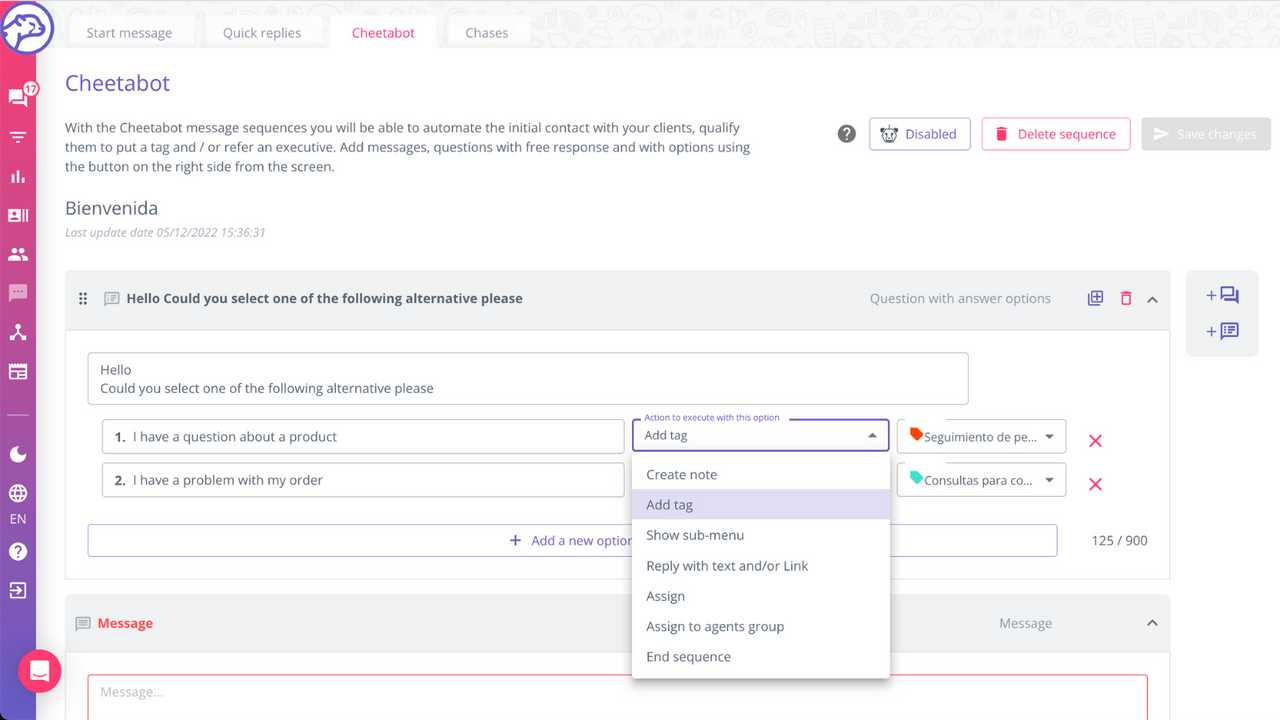
Task: Toggle the Disabled bot switch
Action: point(919,133)
